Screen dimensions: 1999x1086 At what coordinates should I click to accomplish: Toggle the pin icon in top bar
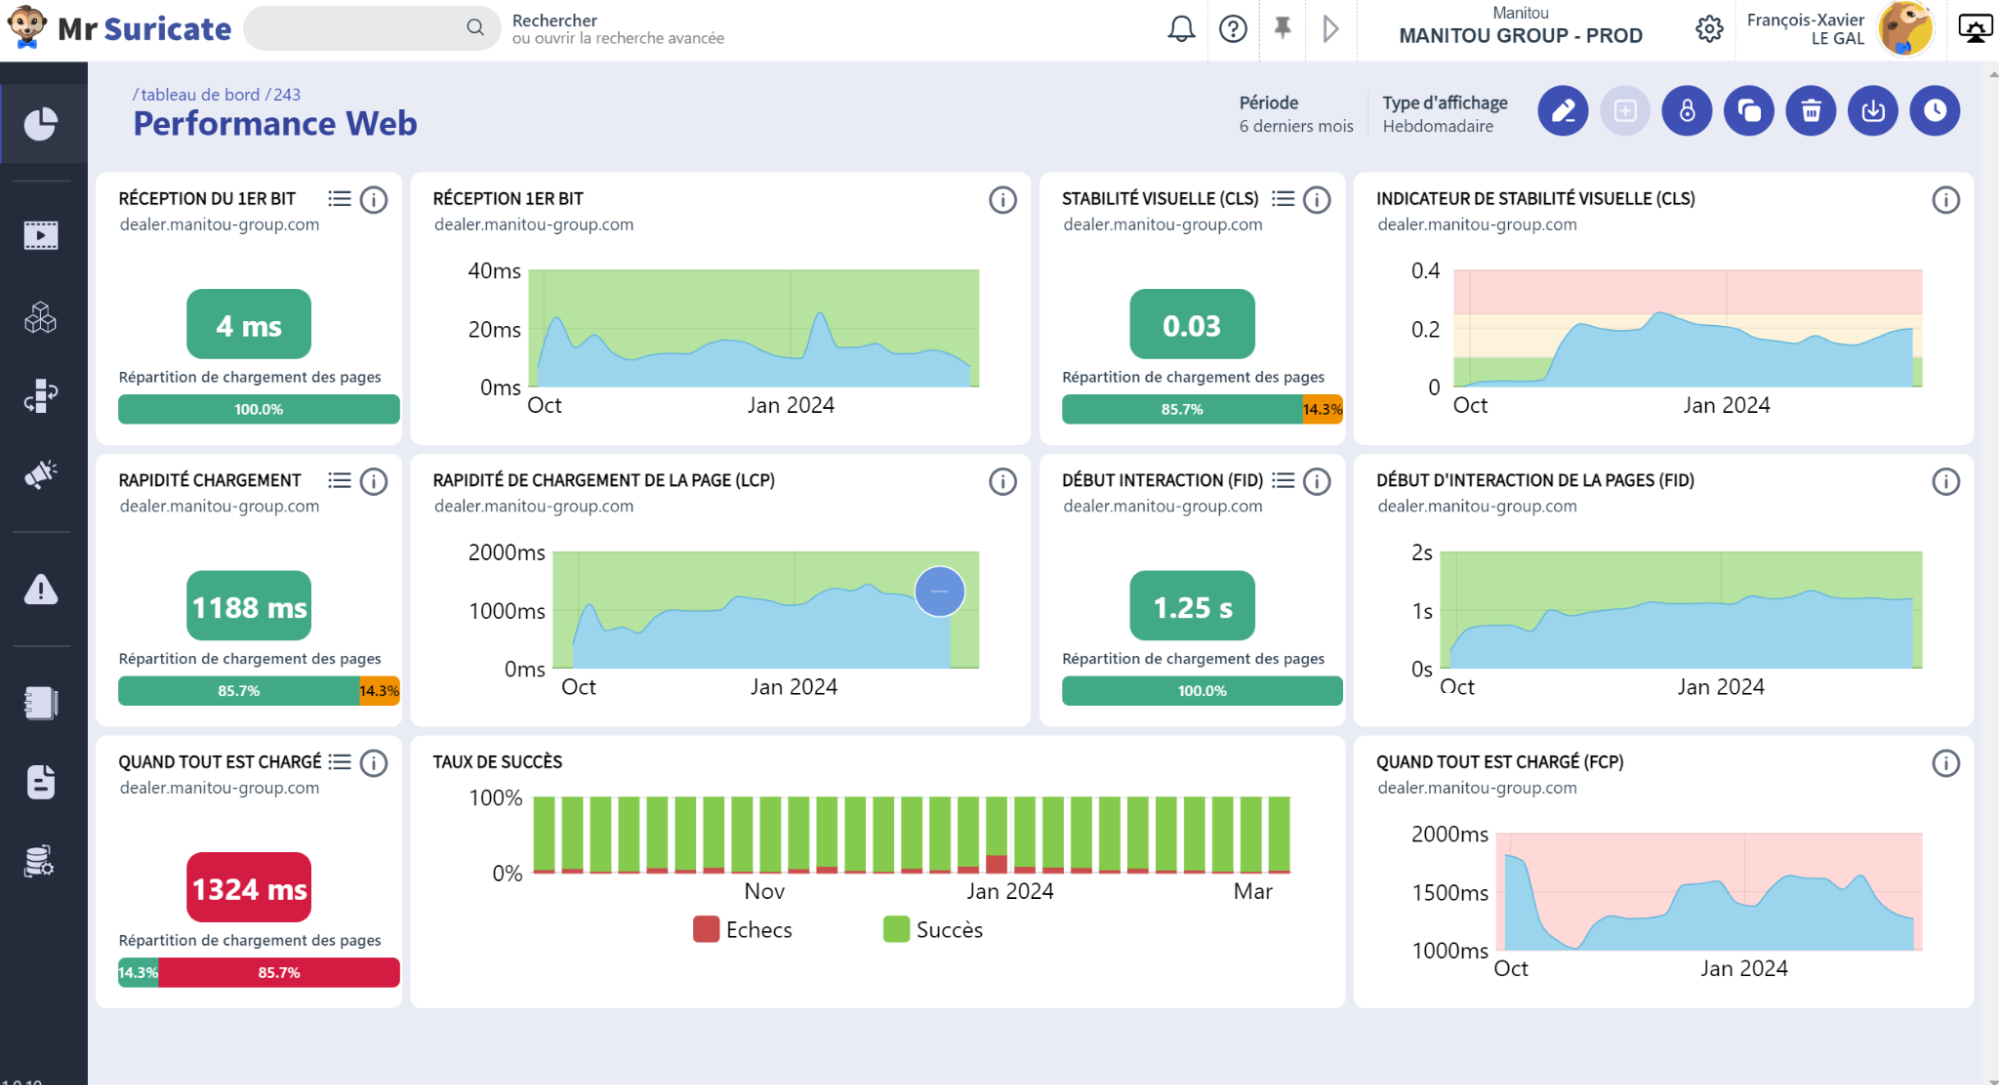point(1282,28)
